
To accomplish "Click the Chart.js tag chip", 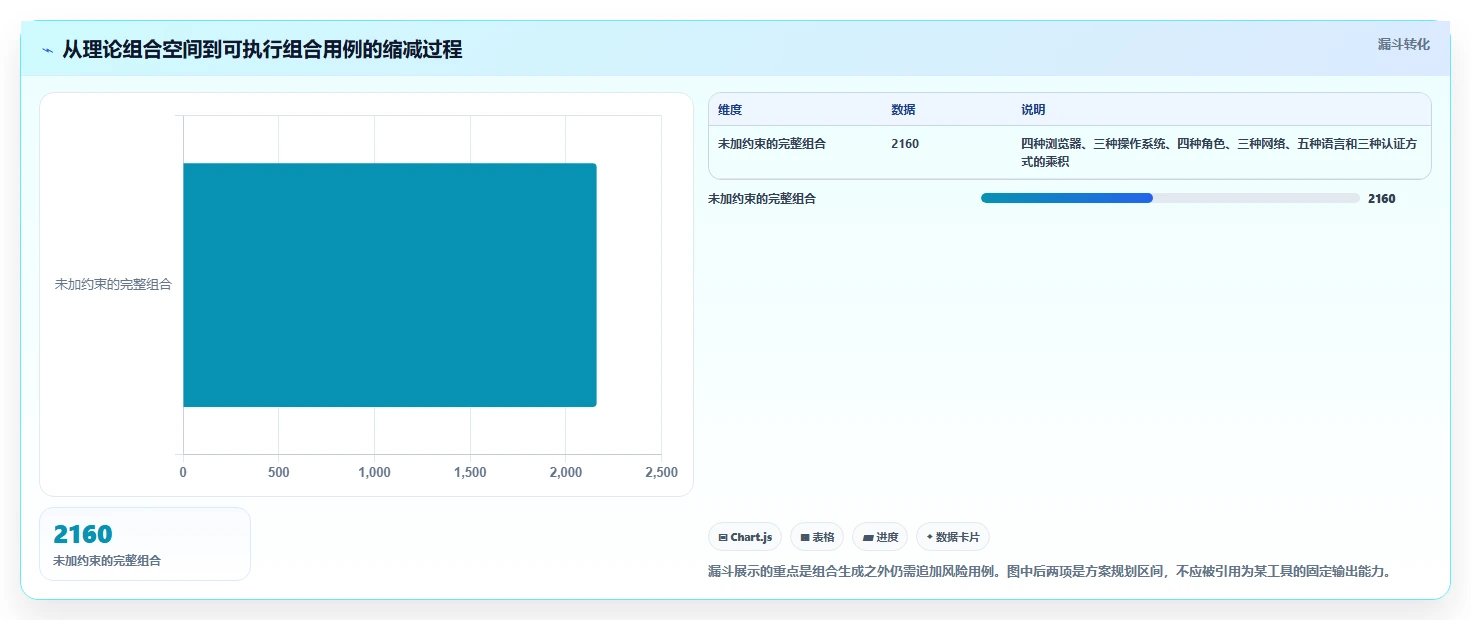I will (745, 537).
